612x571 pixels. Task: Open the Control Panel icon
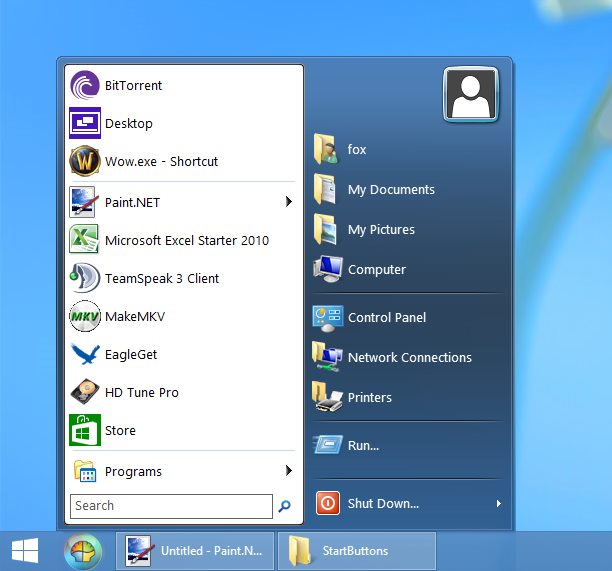328,318
